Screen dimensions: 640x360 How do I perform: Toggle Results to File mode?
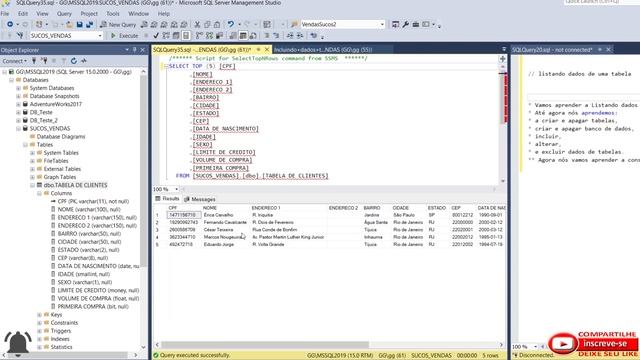coord(253,36)
